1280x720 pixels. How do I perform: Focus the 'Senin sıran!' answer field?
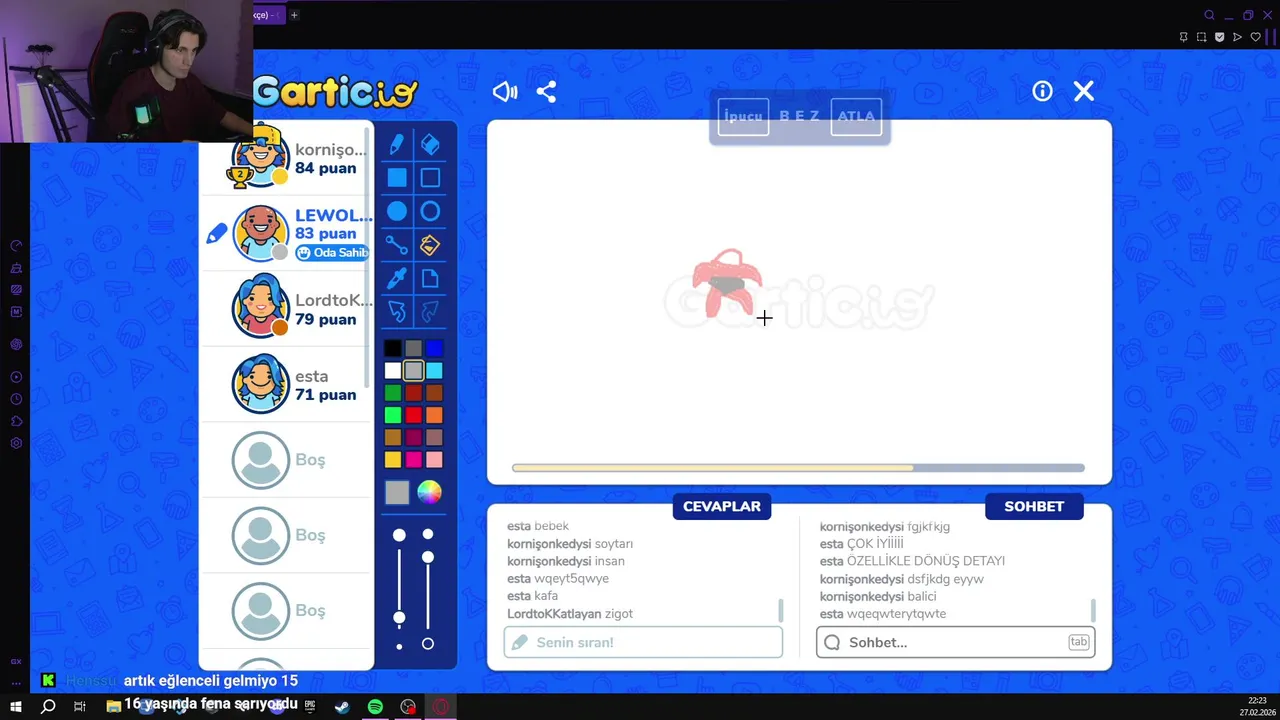(643, 642)
